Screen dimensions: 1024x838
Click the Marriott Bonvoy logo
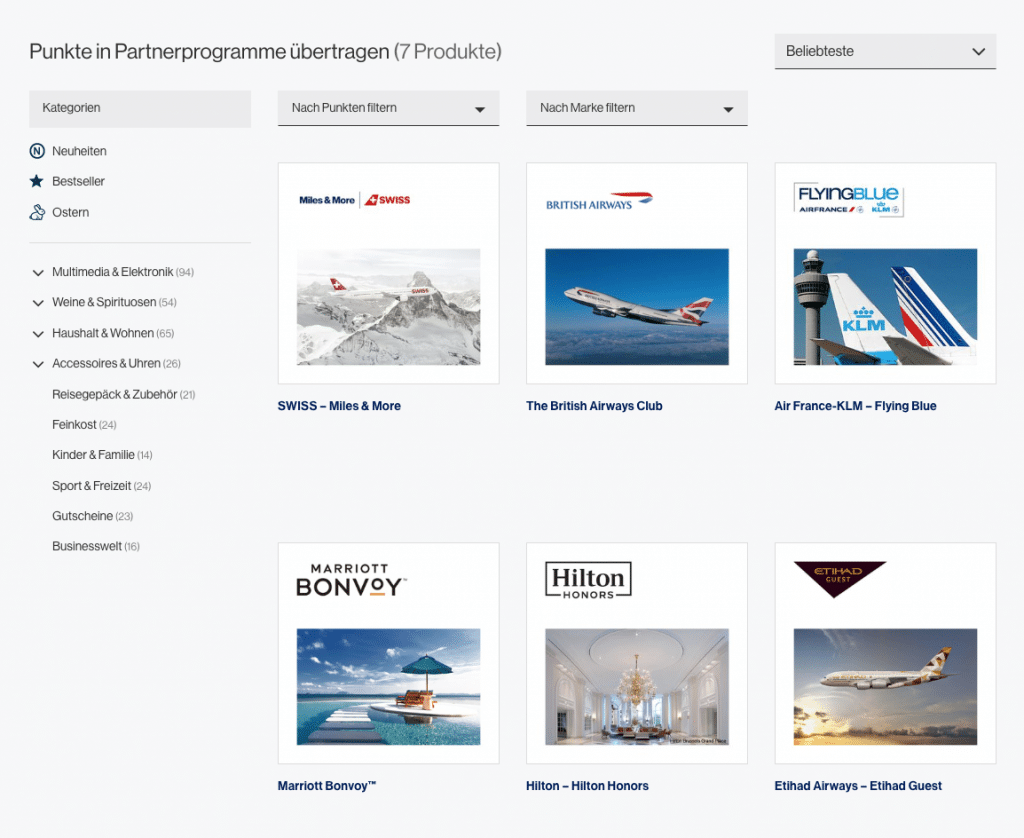tap(351, 580)
